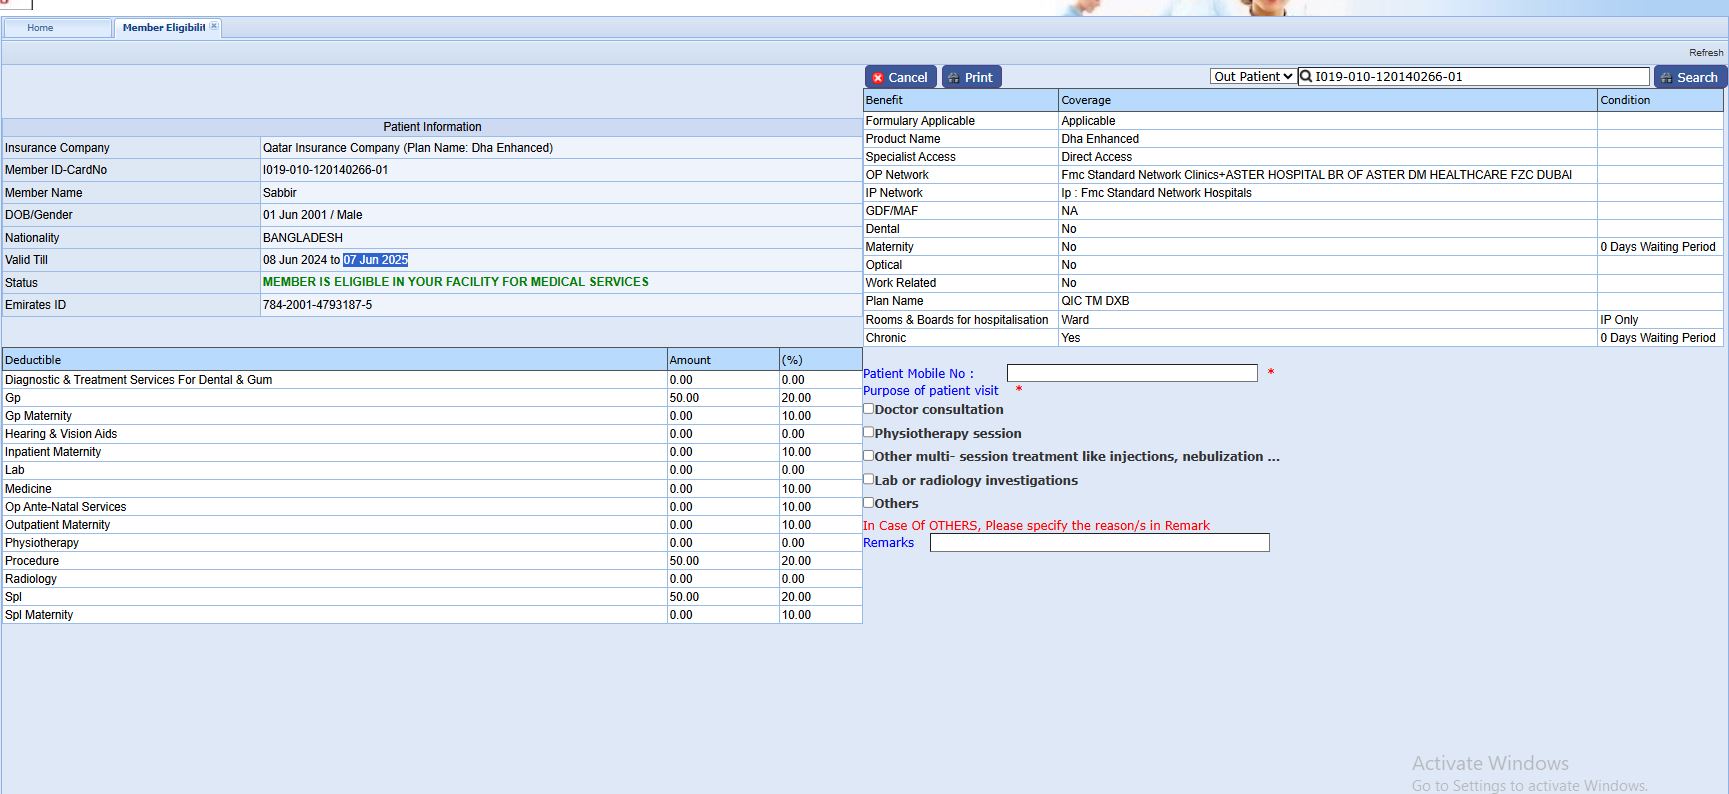This screenshot has width=1729, height=794.
Task: Click the member ID search input
Action: click(1480, 77)
